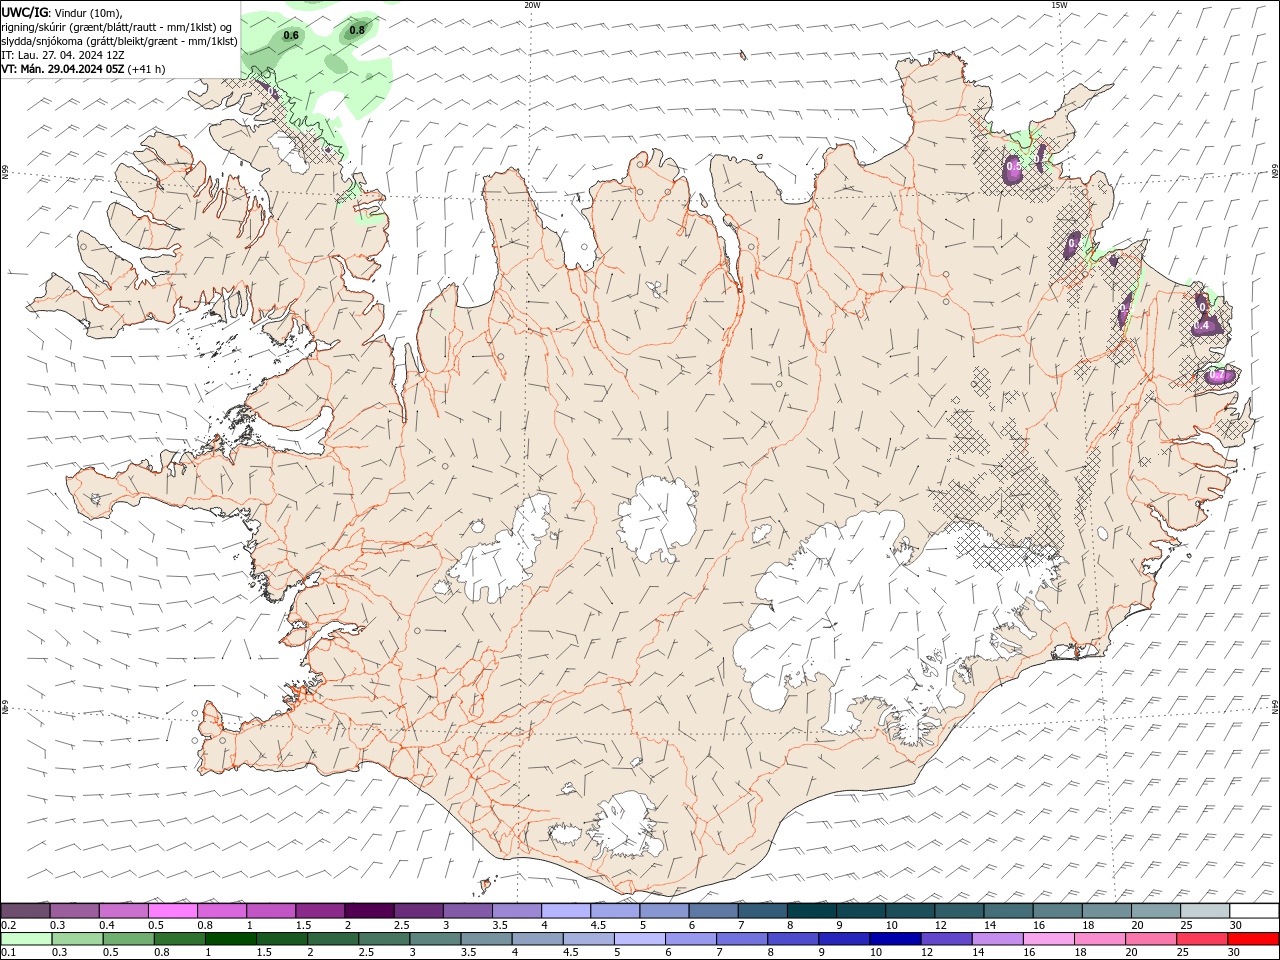The height and width of the screenshot is (960, 1280).
Task: Click the white swatch at 30 in upper legend
Action: pos(1254,910)
